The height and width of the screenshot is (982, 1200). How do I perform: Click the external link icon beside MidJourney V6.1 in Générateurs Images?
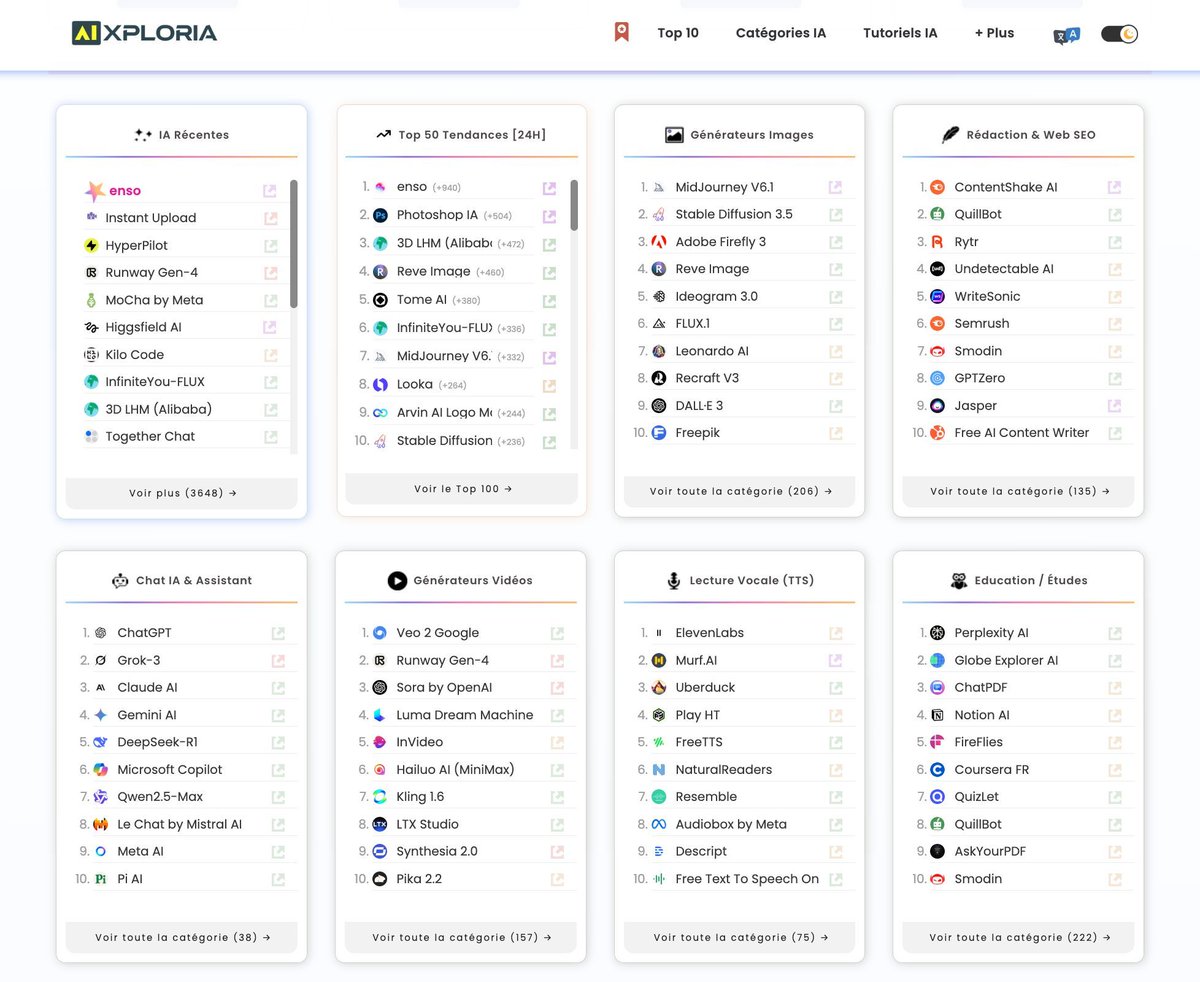point(835,187)
